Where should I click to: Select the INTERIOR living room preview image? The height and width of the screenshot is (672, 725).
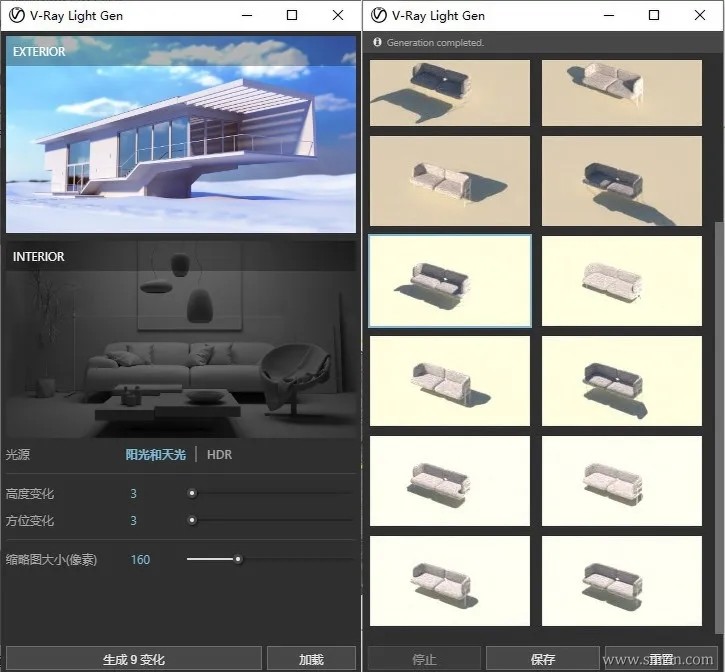pos(181,339)
